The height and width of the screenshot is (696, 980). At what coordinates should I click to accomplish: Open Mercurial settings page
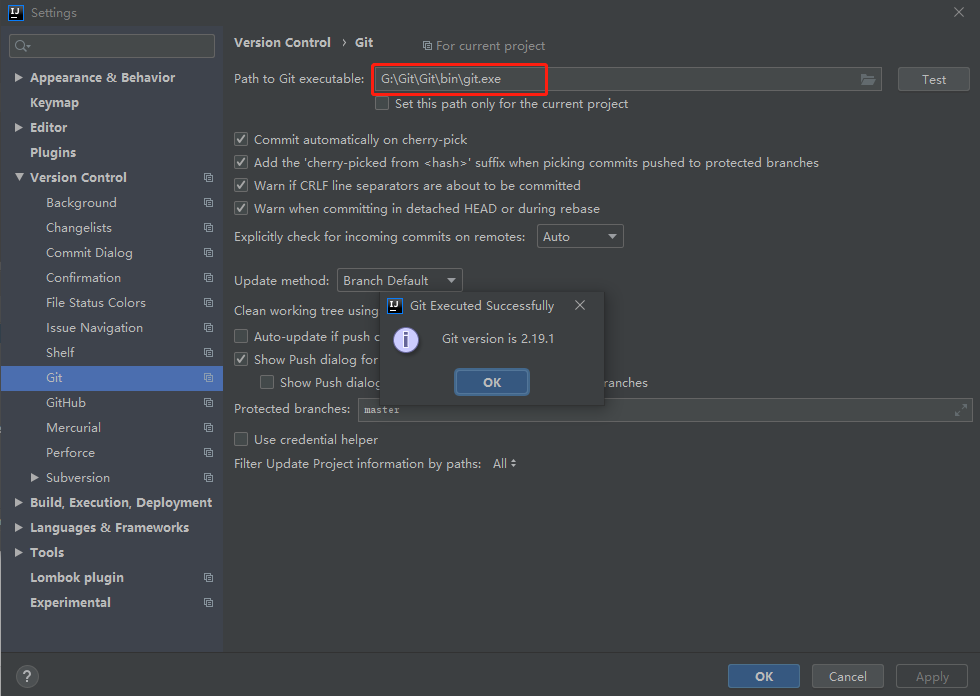point(73,427)
